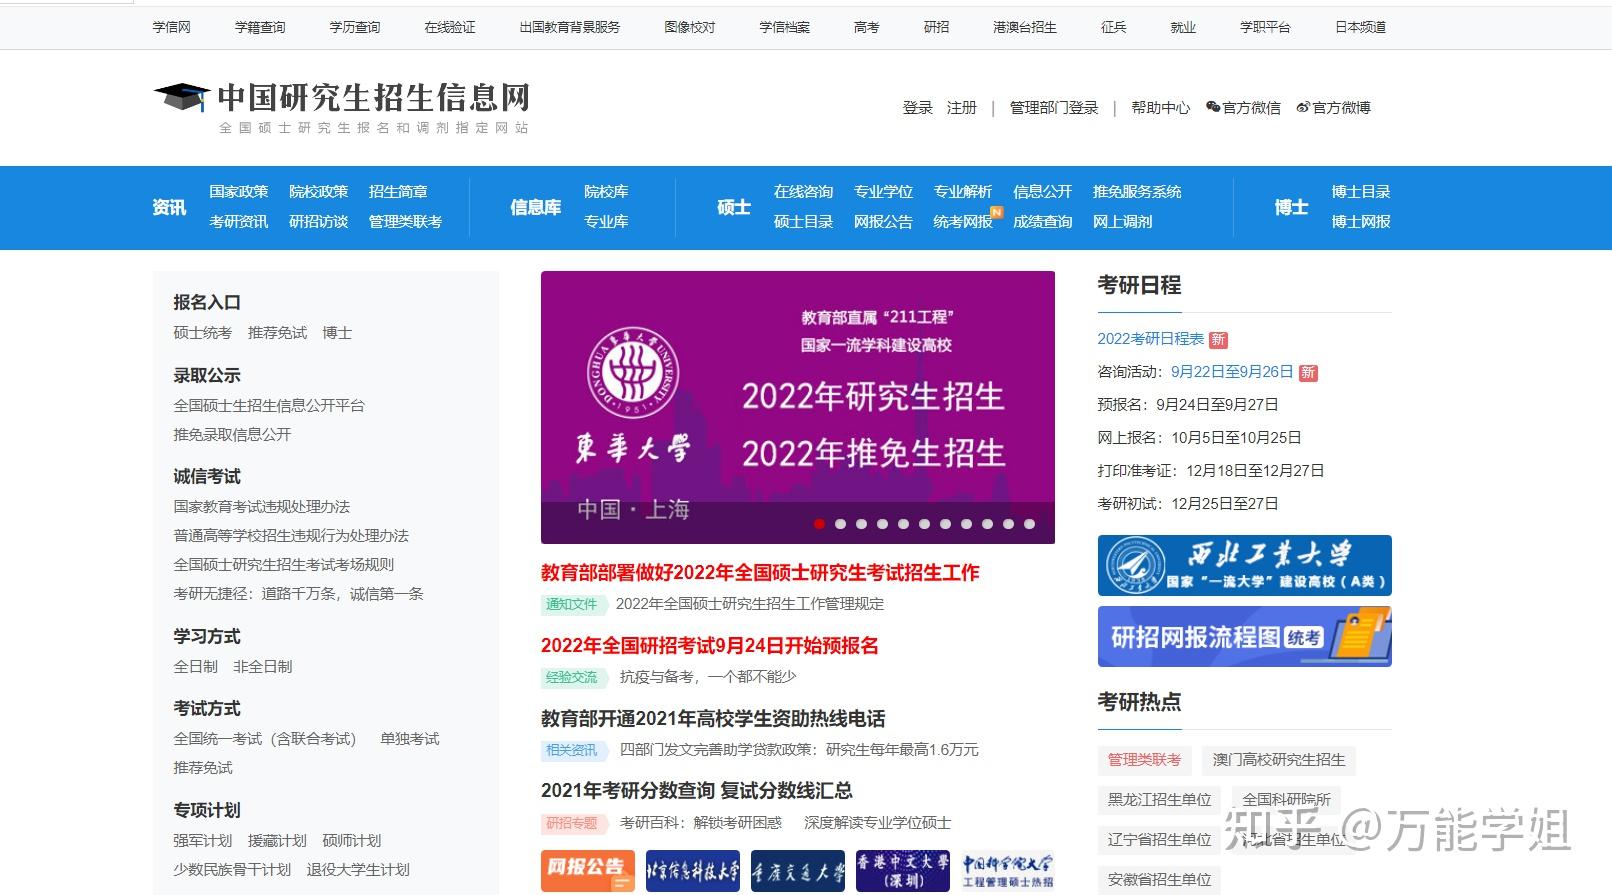
Task: Click 强军计划 under 专项计划
Action: [203, 841]
